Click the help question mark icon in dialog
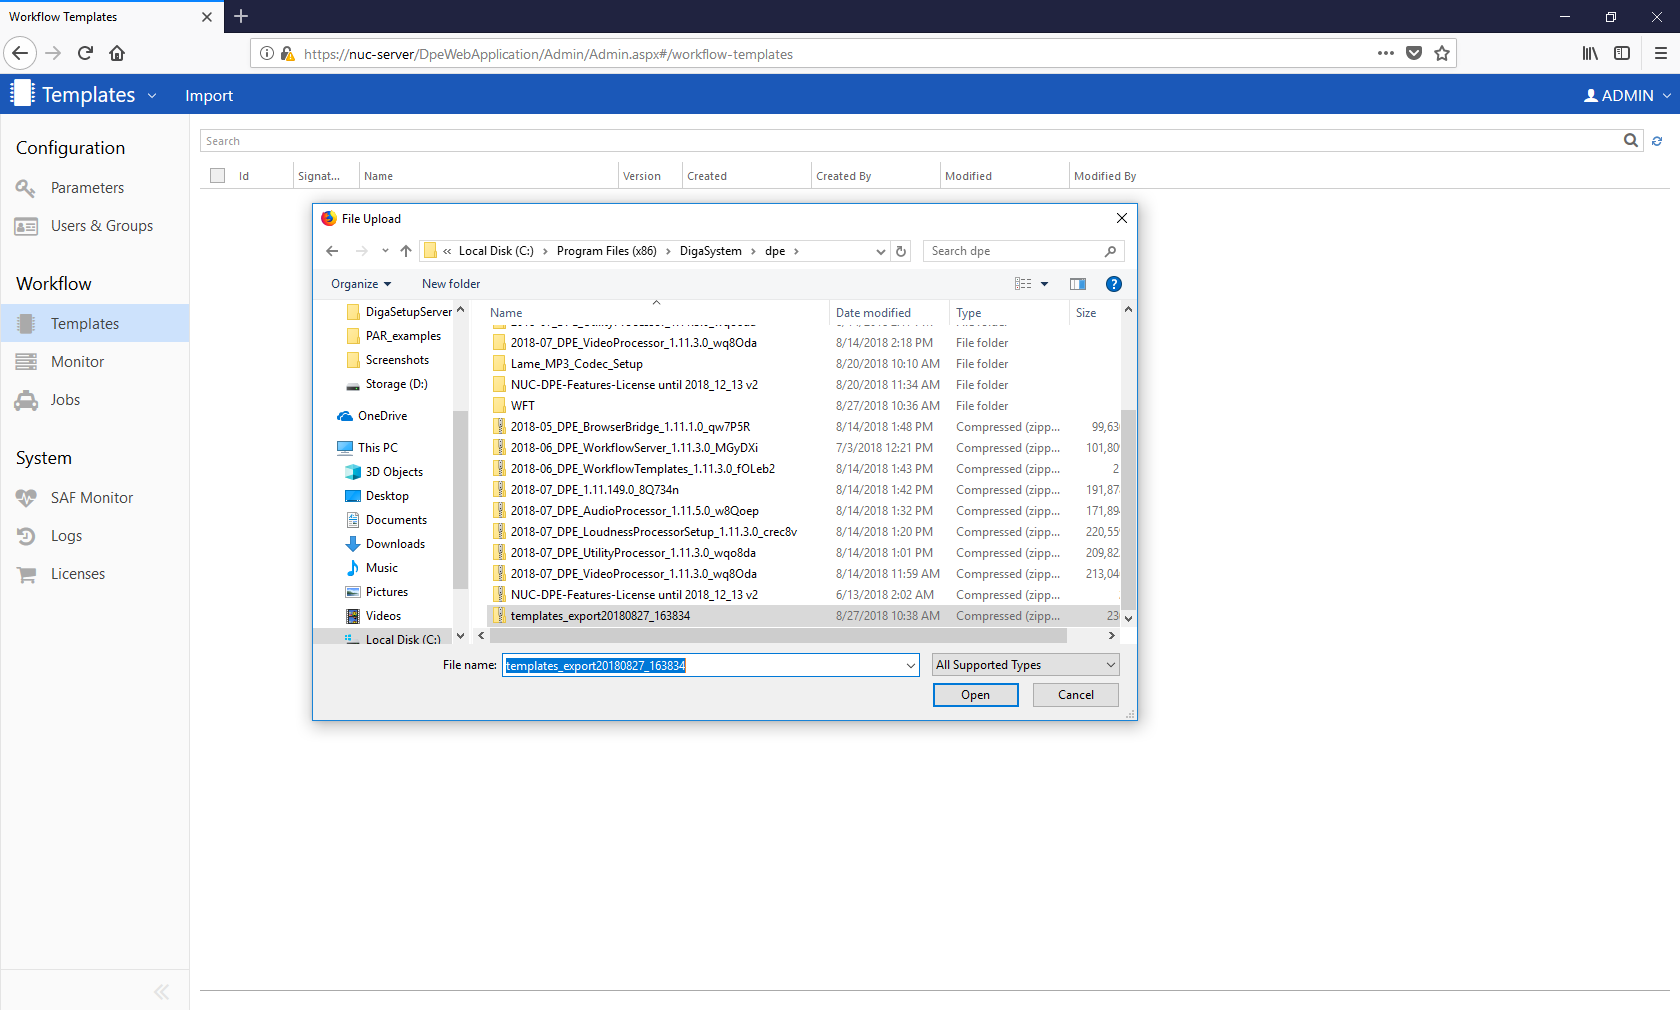This screenshot has width=1680, height=1010. click(1113, 284)
